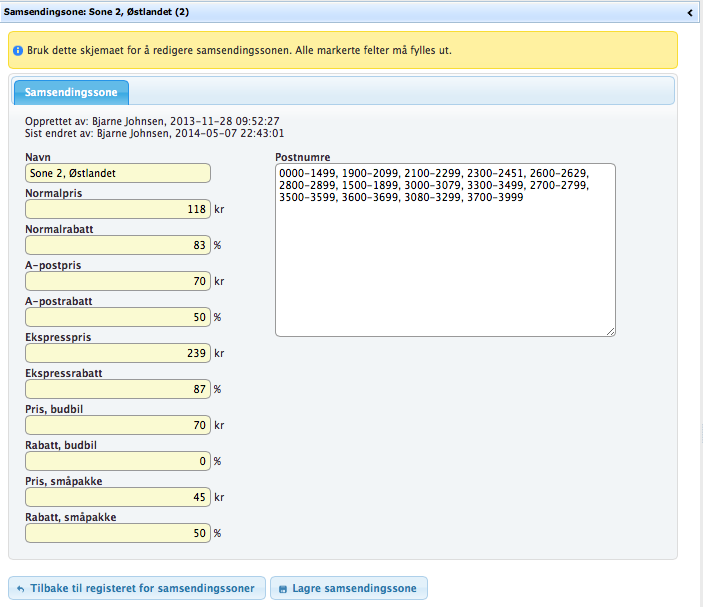Click the save disk icon on Lagre button
703x607 pixels.
point(283,588)
